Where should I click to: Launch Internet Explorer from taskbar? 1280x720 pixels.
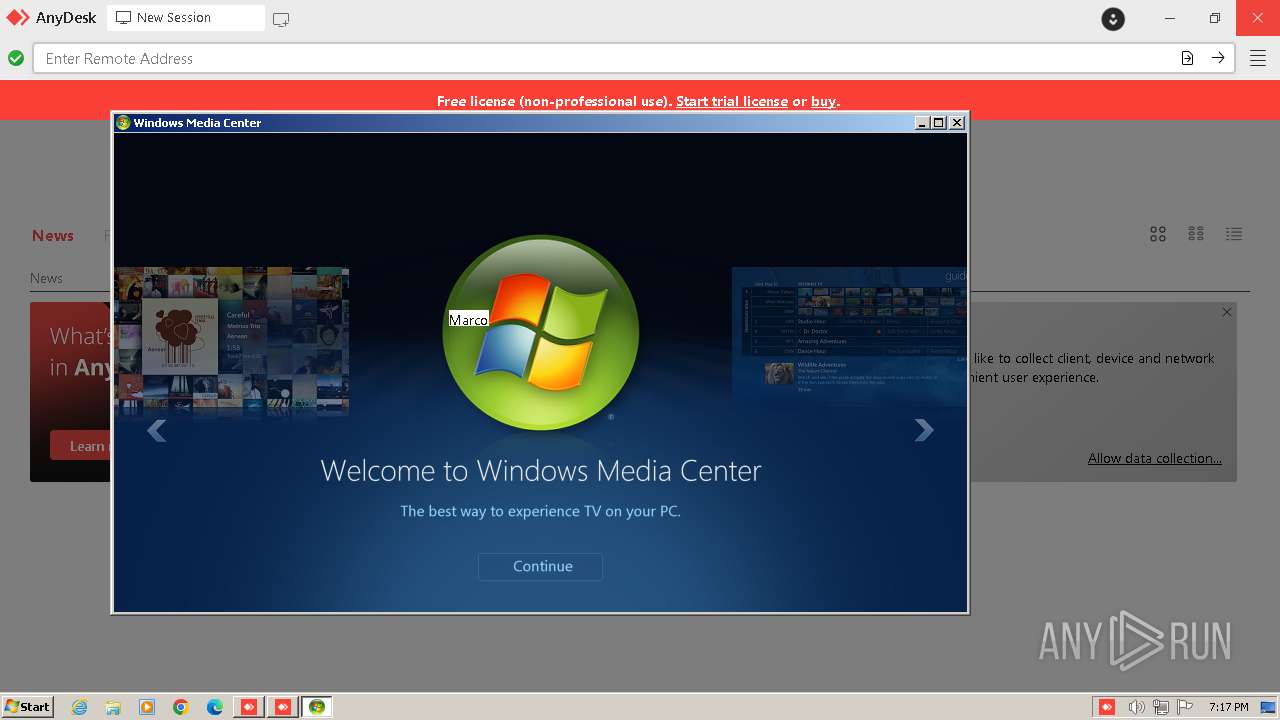click(x=80, y=707)
